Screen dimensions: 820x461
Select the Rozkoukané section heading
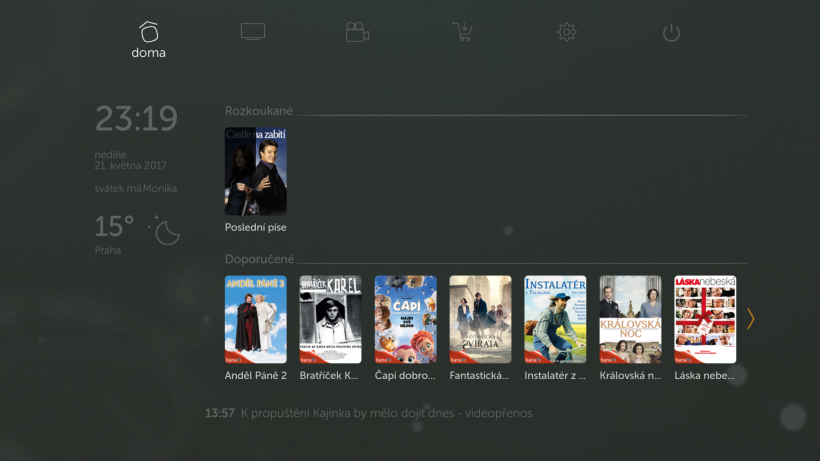(x=259, y=111)
